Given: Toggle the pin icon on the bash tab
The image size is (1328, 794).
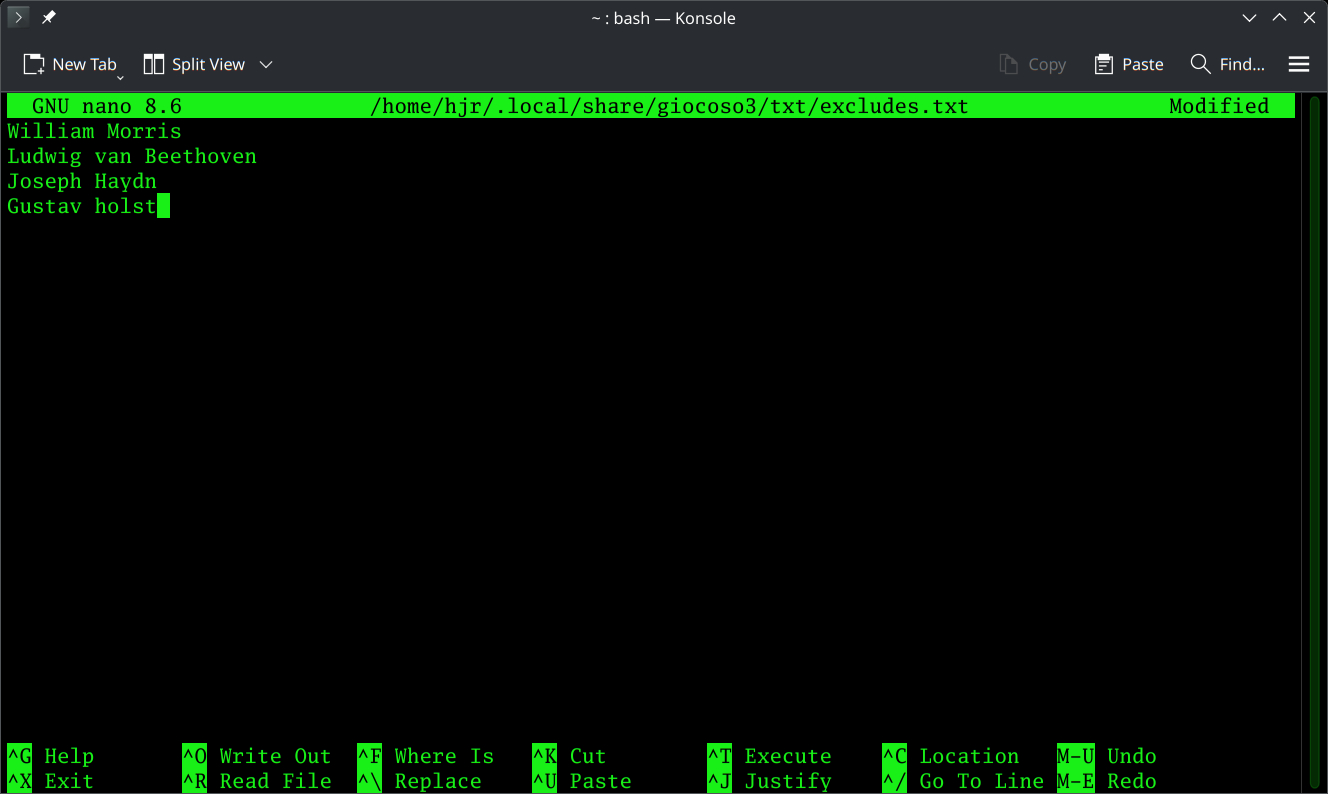Looking at the screenshot, I should (47, 16).
